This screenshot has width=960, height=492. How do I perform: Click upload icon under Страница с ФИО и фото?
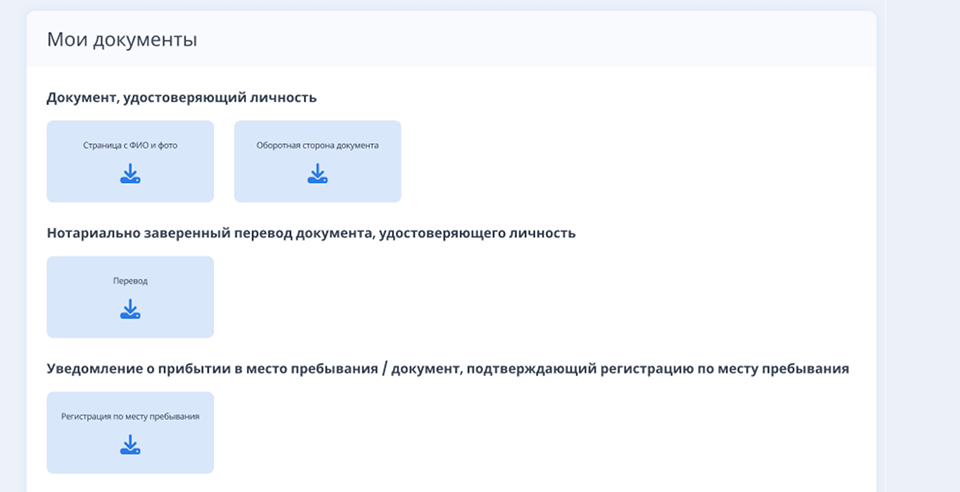click(130, 174)
